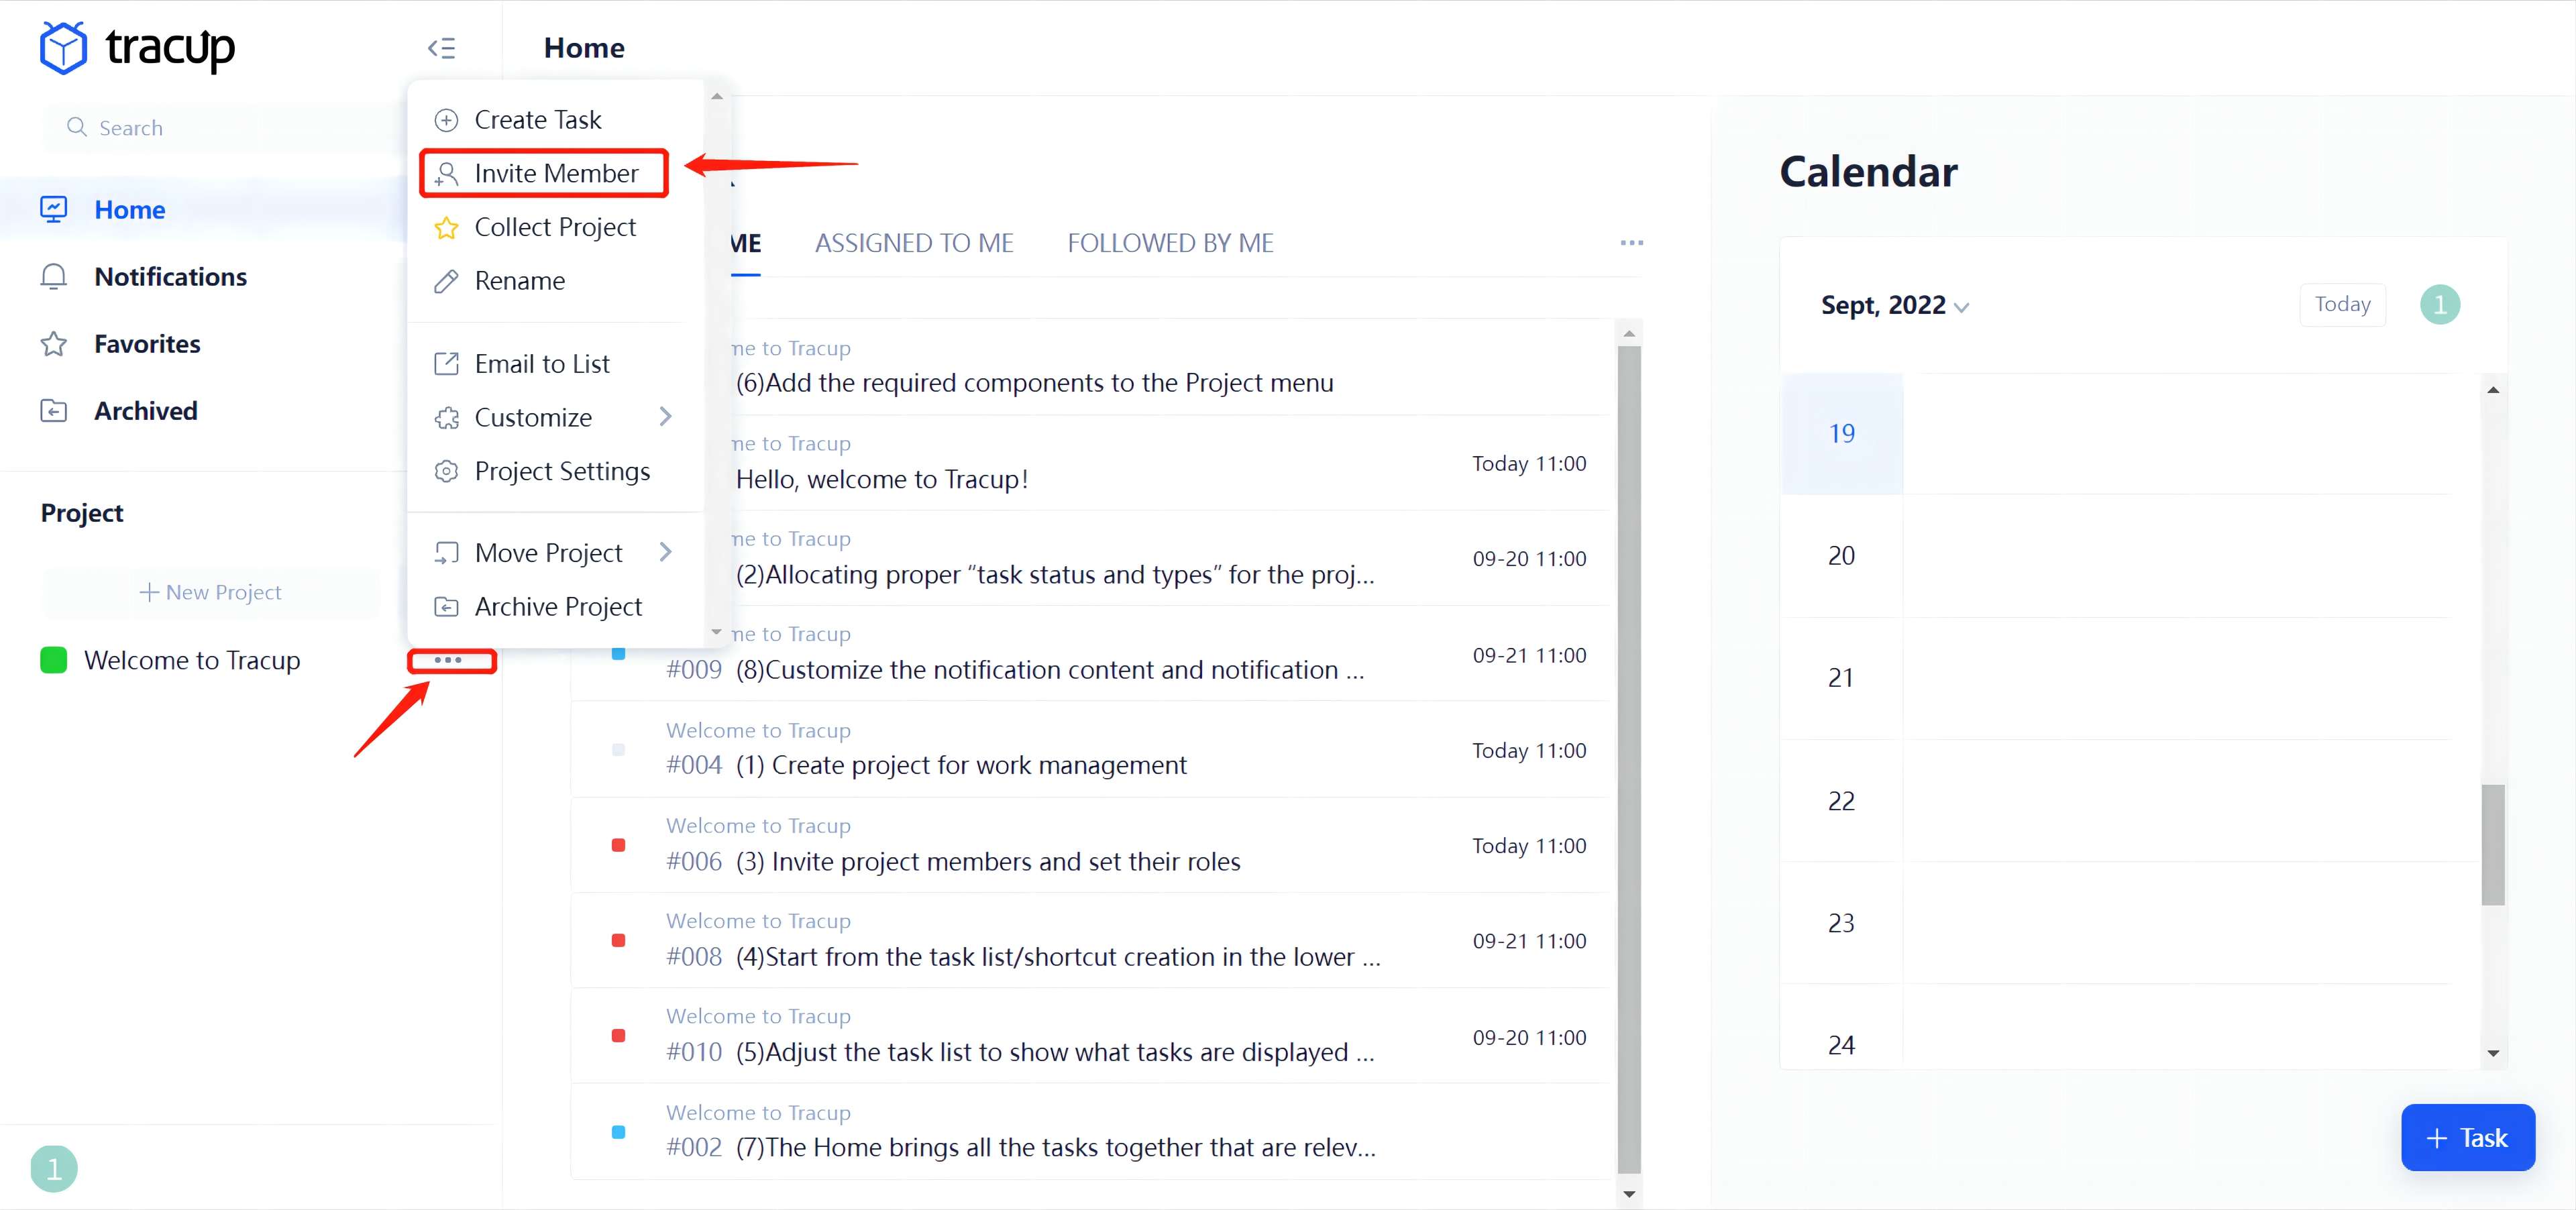Toggle status square of task #004
The image size is (2576, 1210).
(618, 749)
